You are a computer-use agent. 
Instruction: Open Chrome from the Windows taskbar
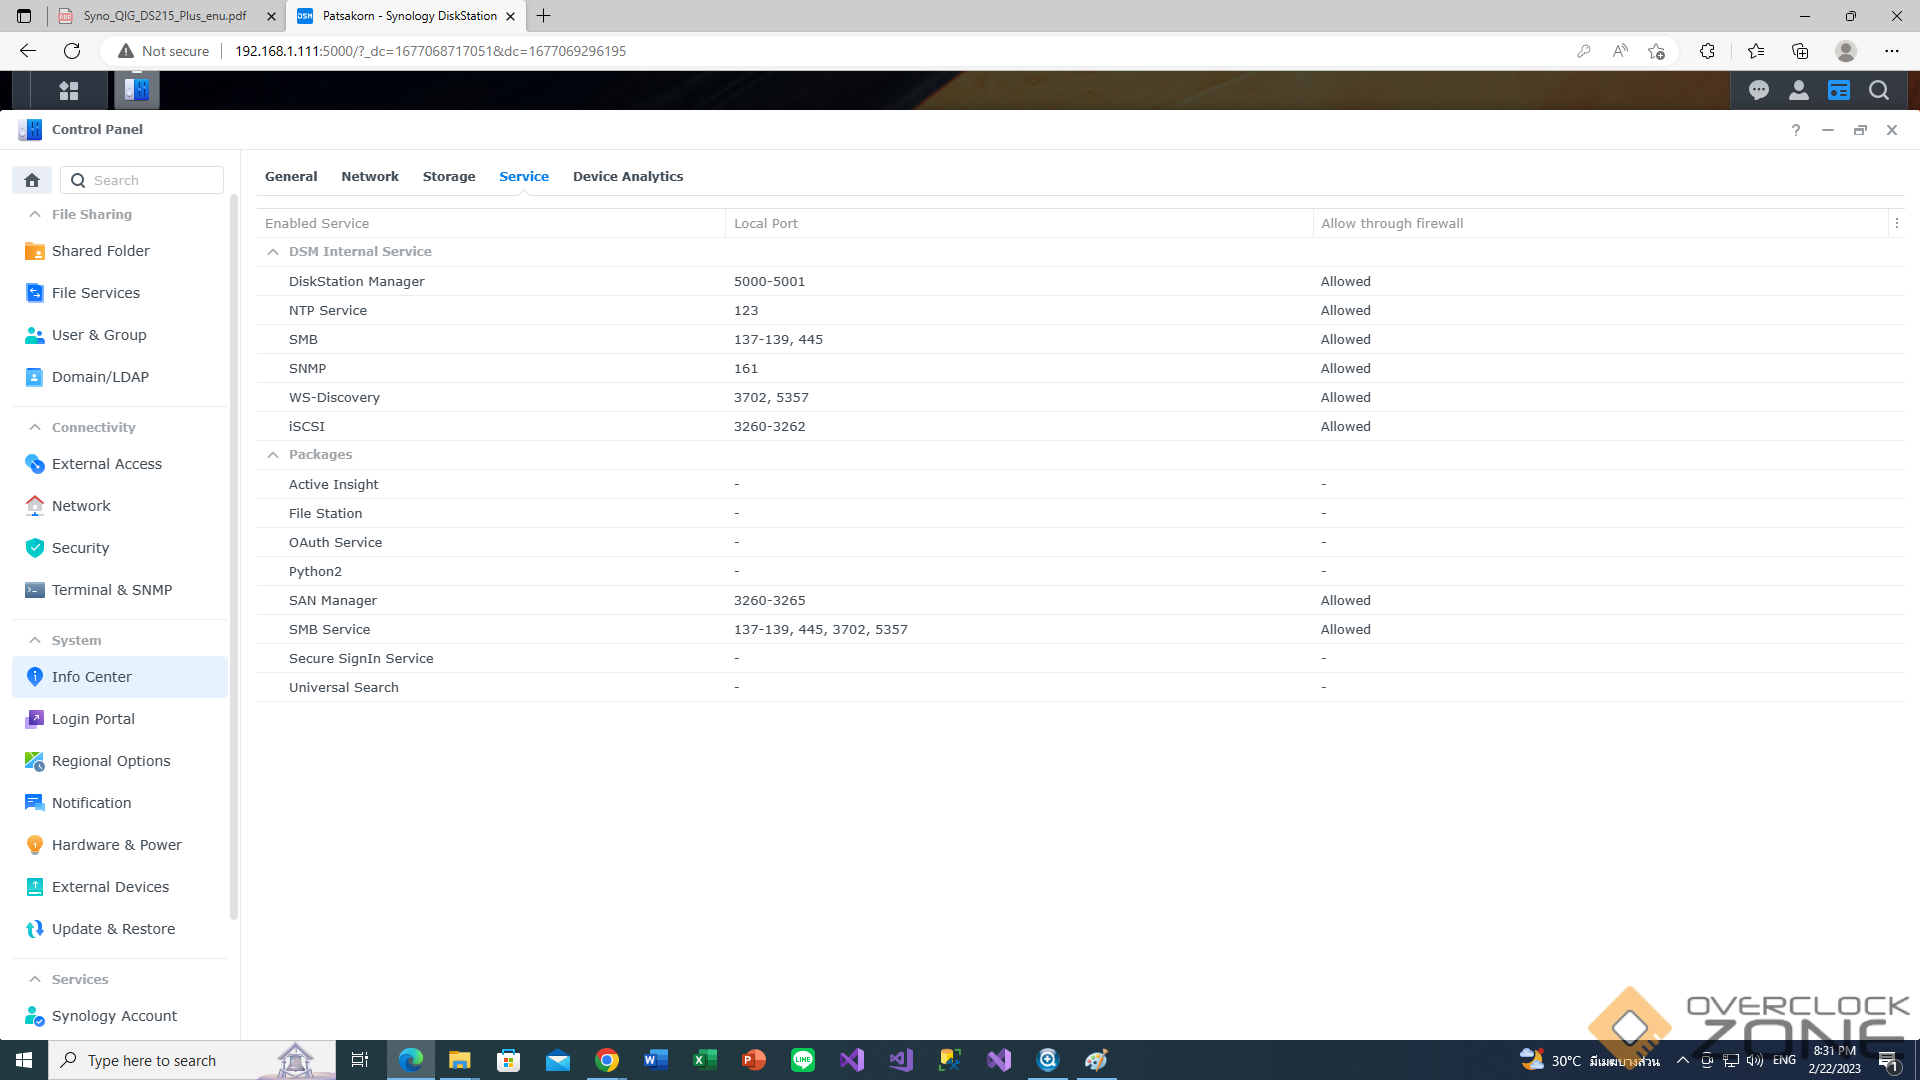[x=606, y=1060]
